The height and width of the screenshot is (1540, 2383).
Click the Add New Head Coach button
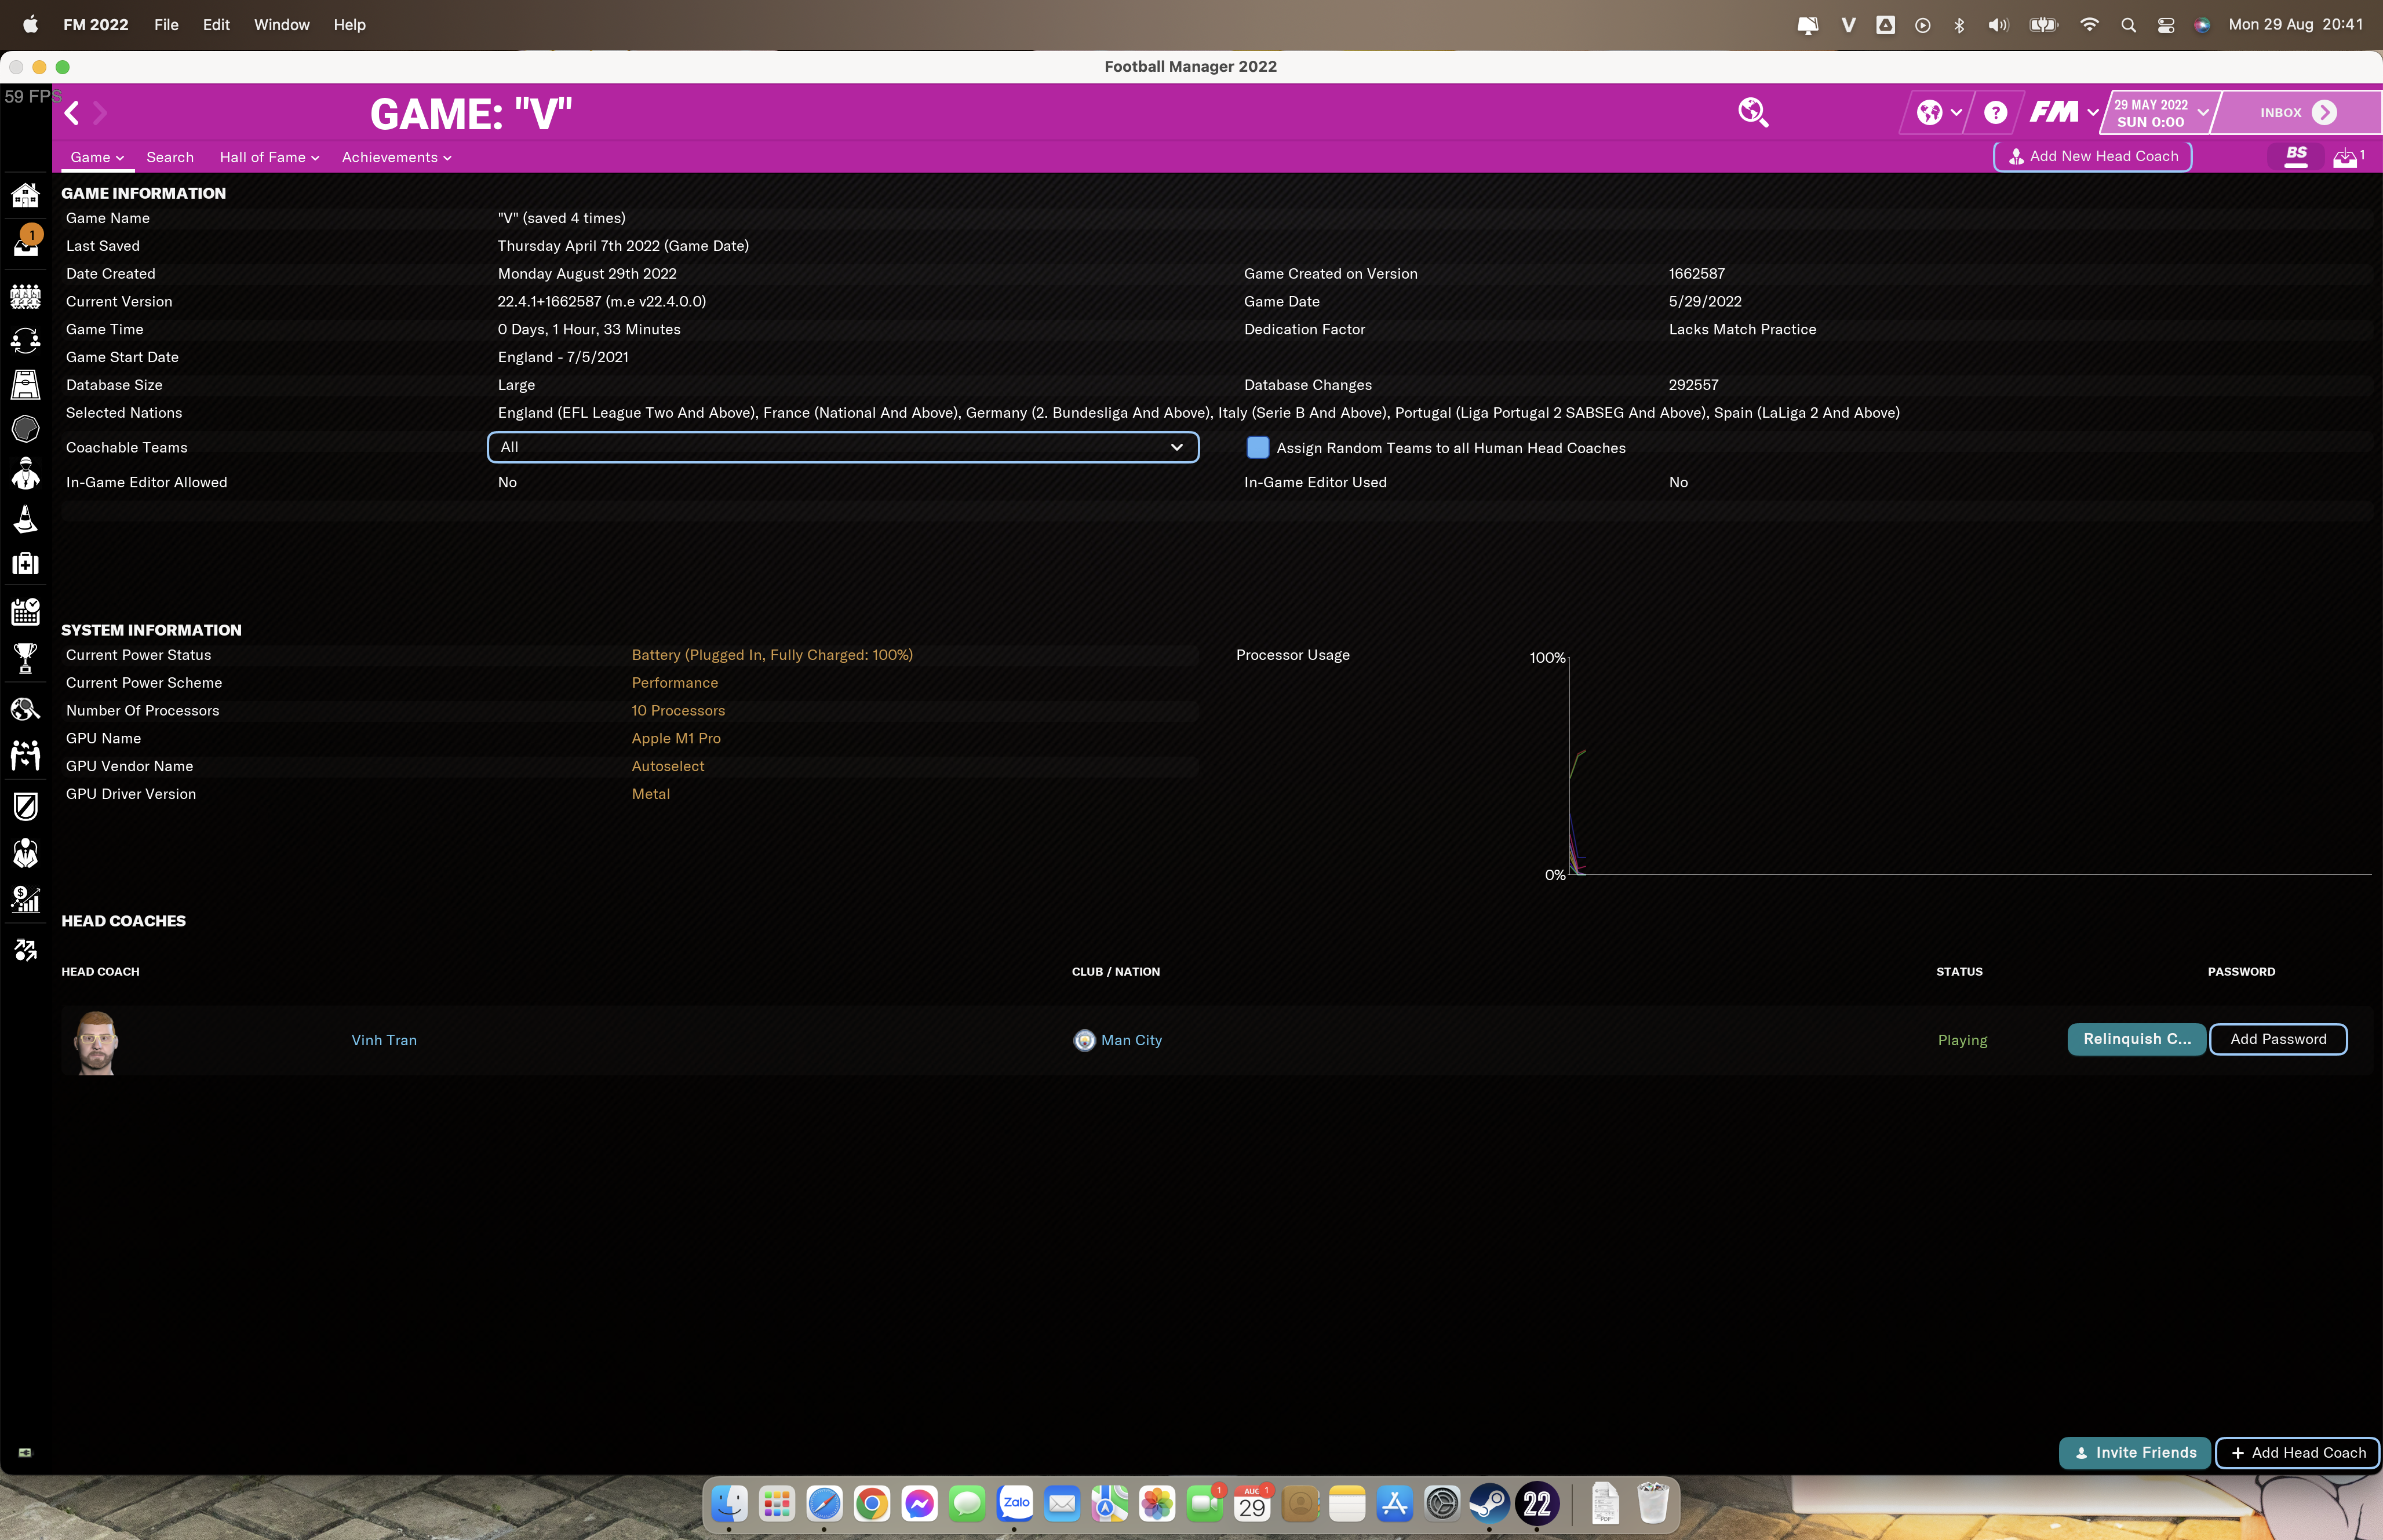(x=2092, y=157)
